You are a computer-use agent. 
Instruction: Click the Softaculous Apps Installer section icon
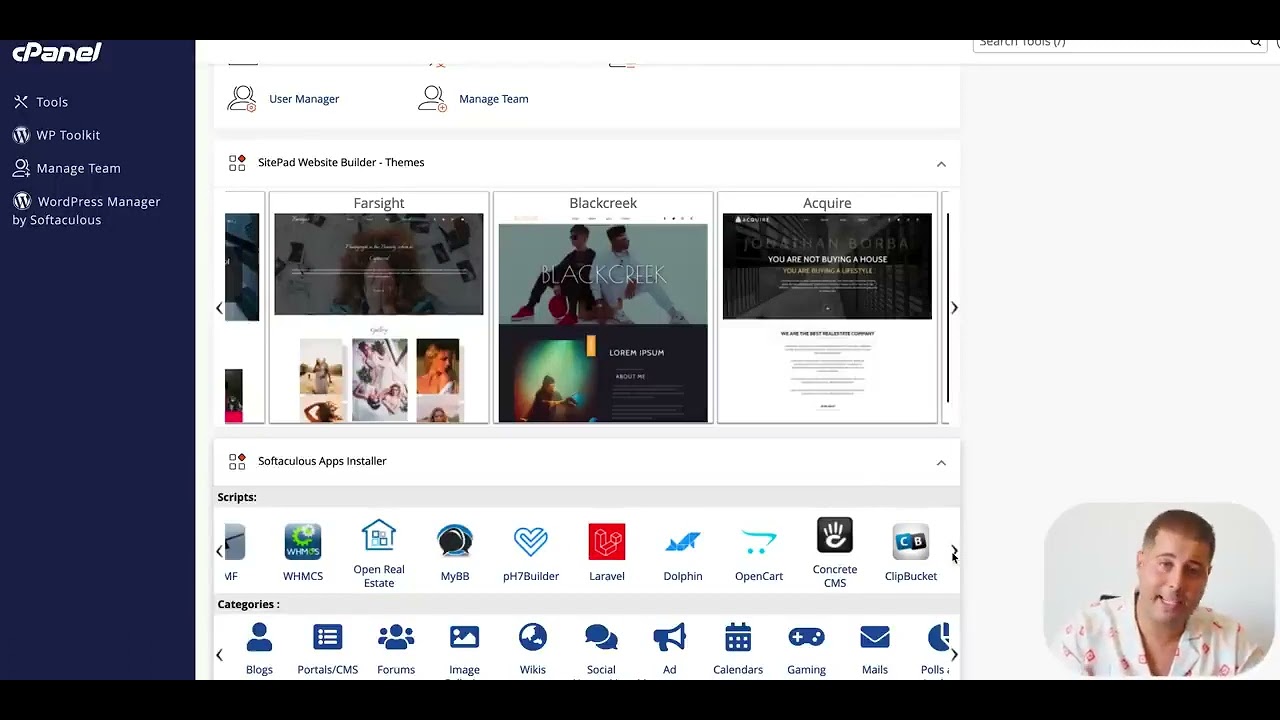pos(237,462)
